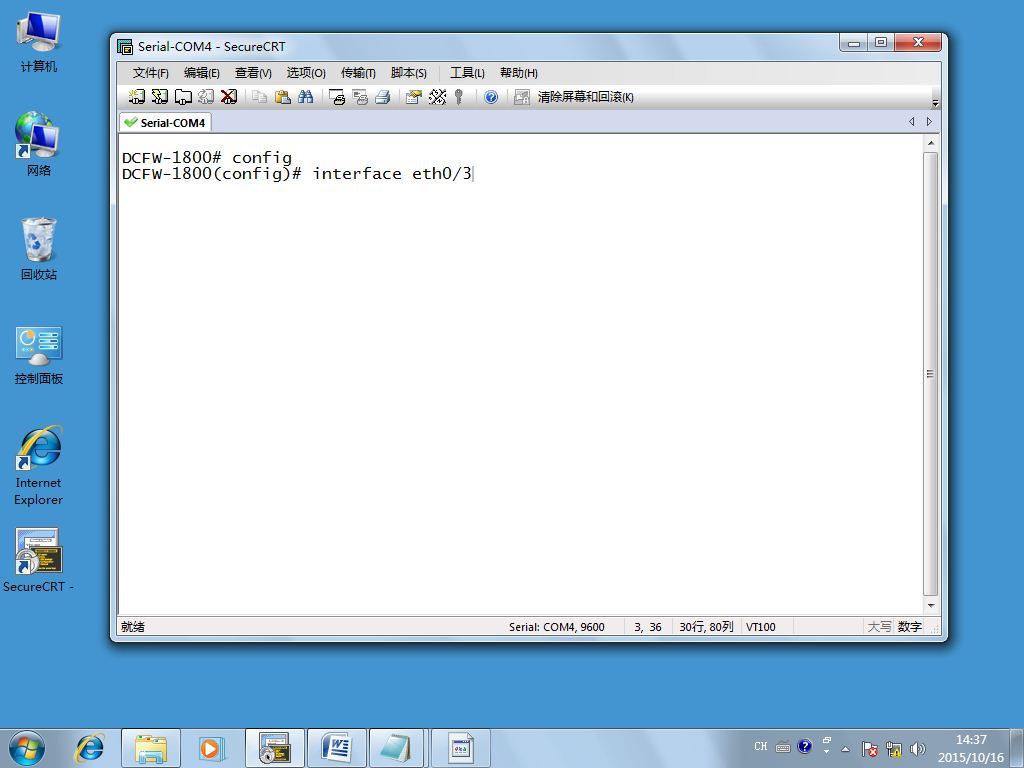1024x768 pixels.
Task: Click the Print Screen toolbar icon
Action: point(337,97)
